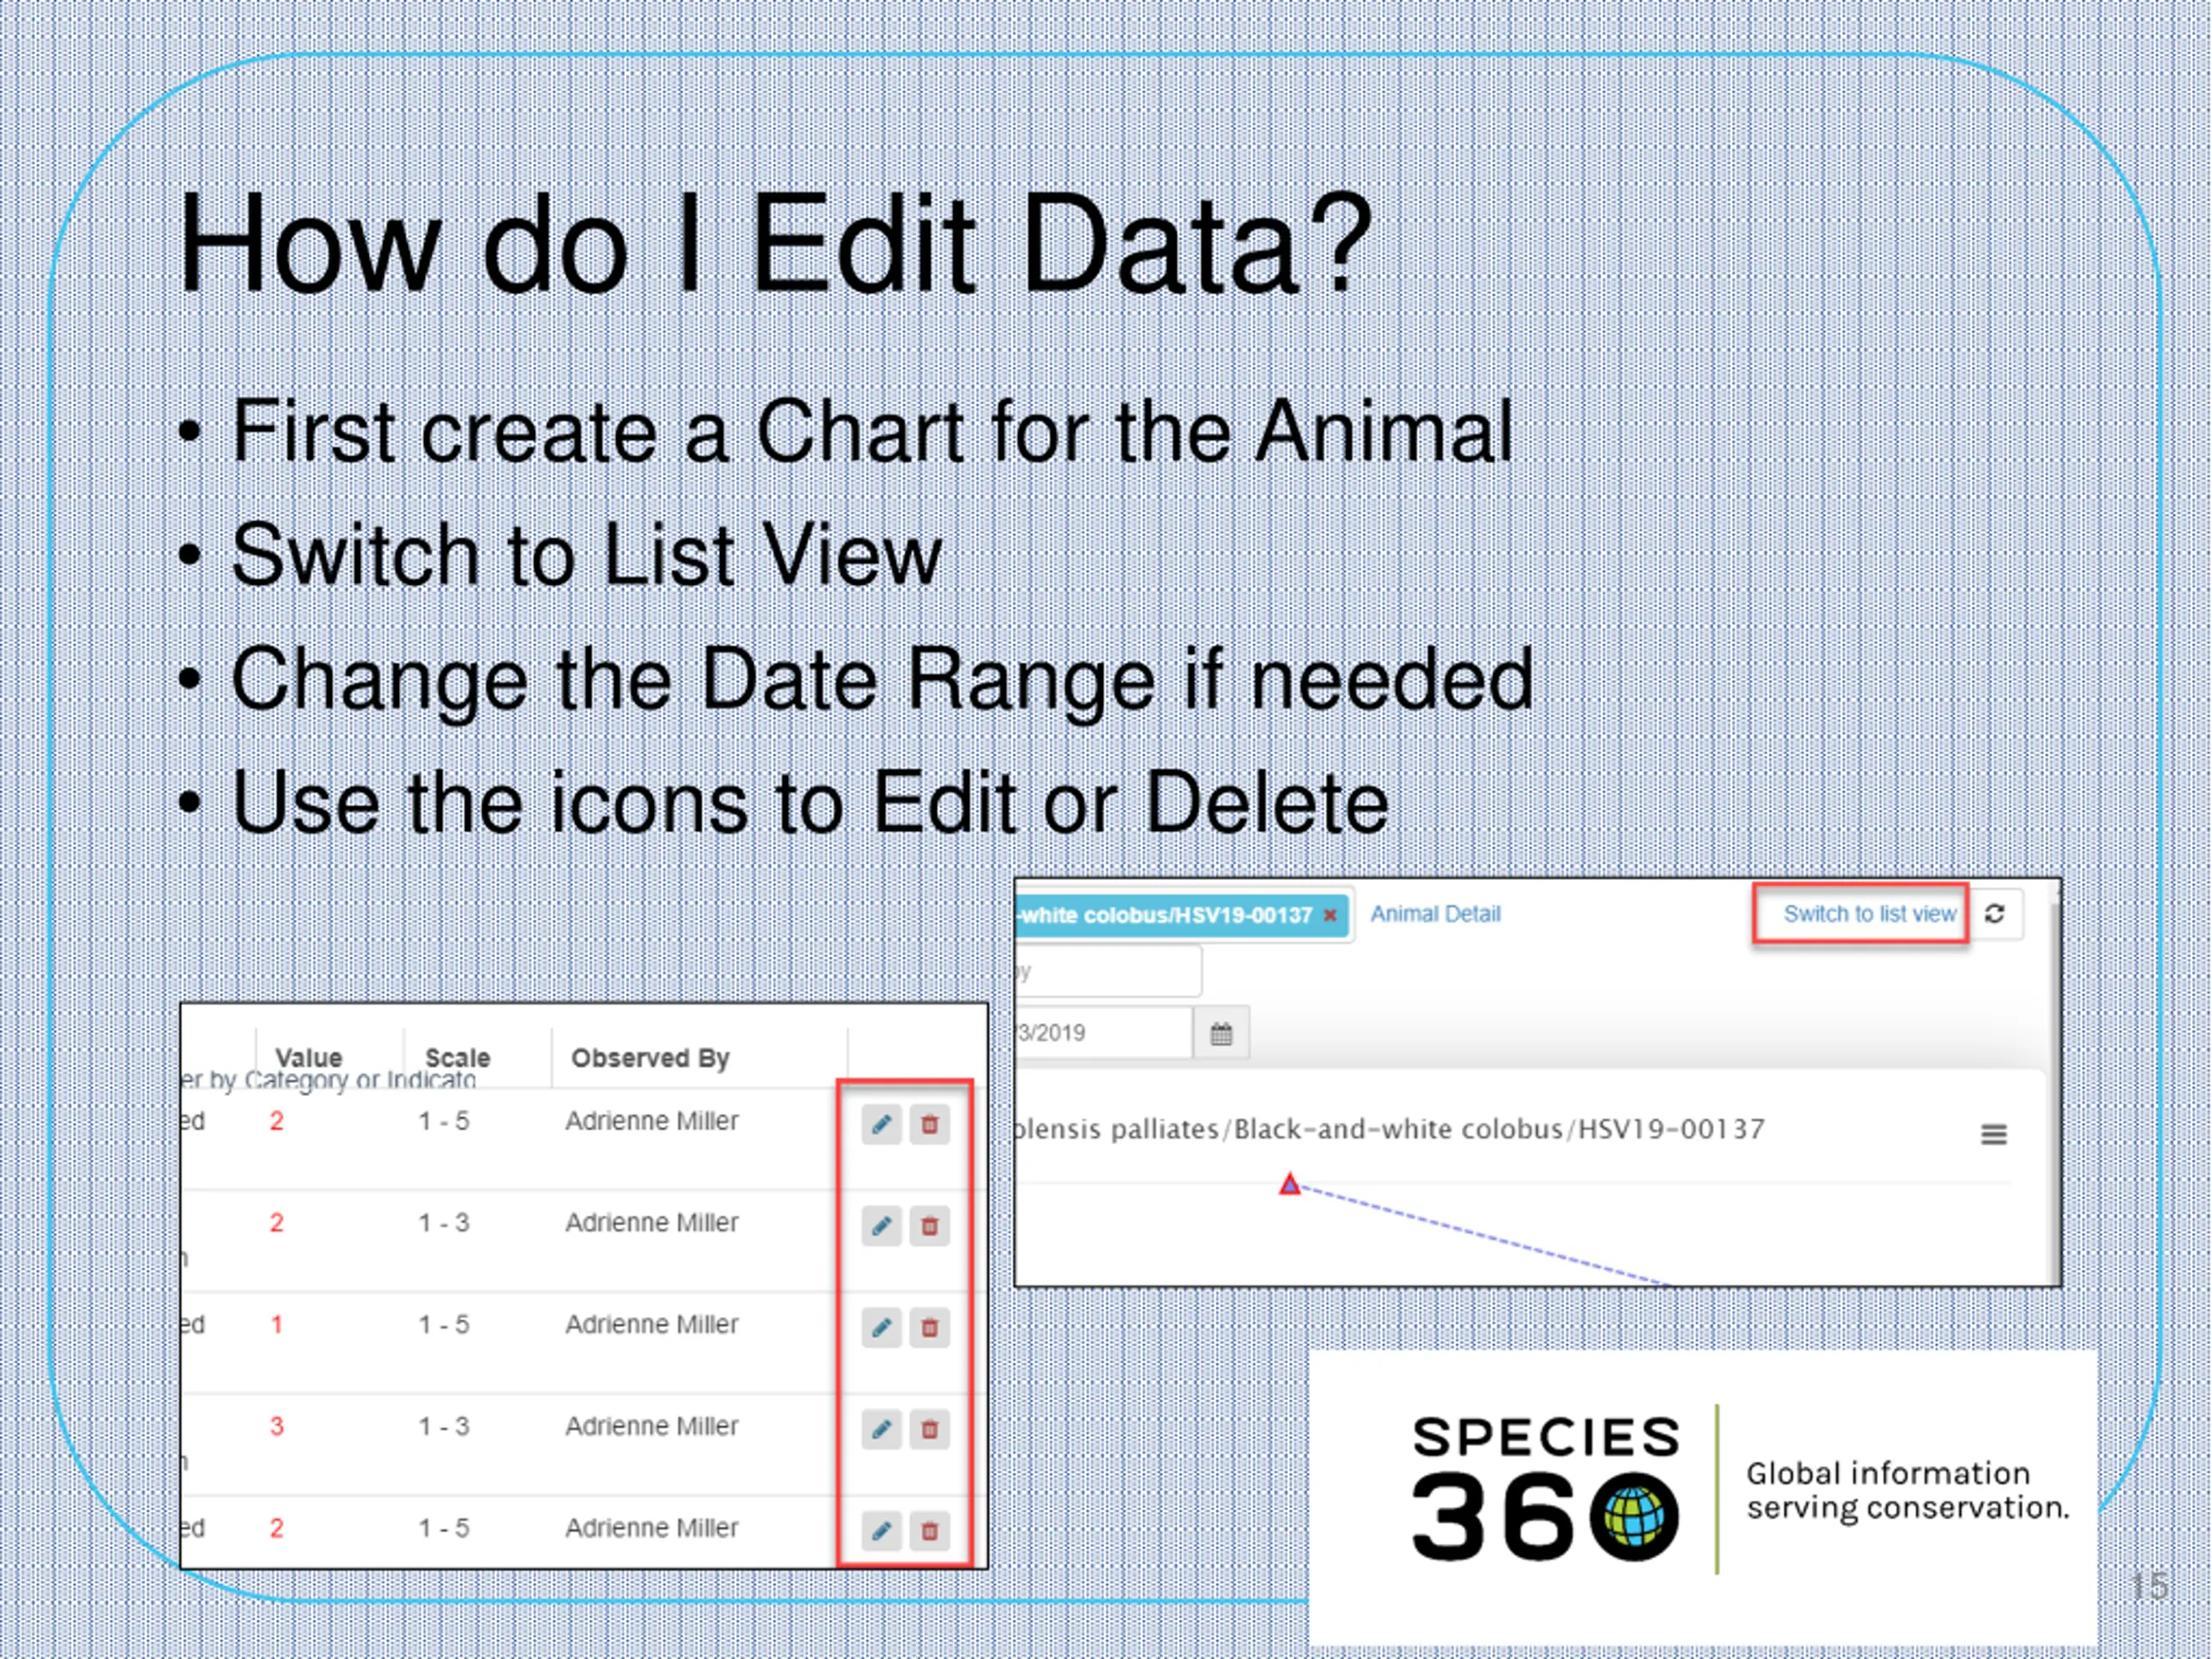Click the date field ending in 3/2019
Viewport: 2212px width, 1659px height.
tap(1100, 1033)
